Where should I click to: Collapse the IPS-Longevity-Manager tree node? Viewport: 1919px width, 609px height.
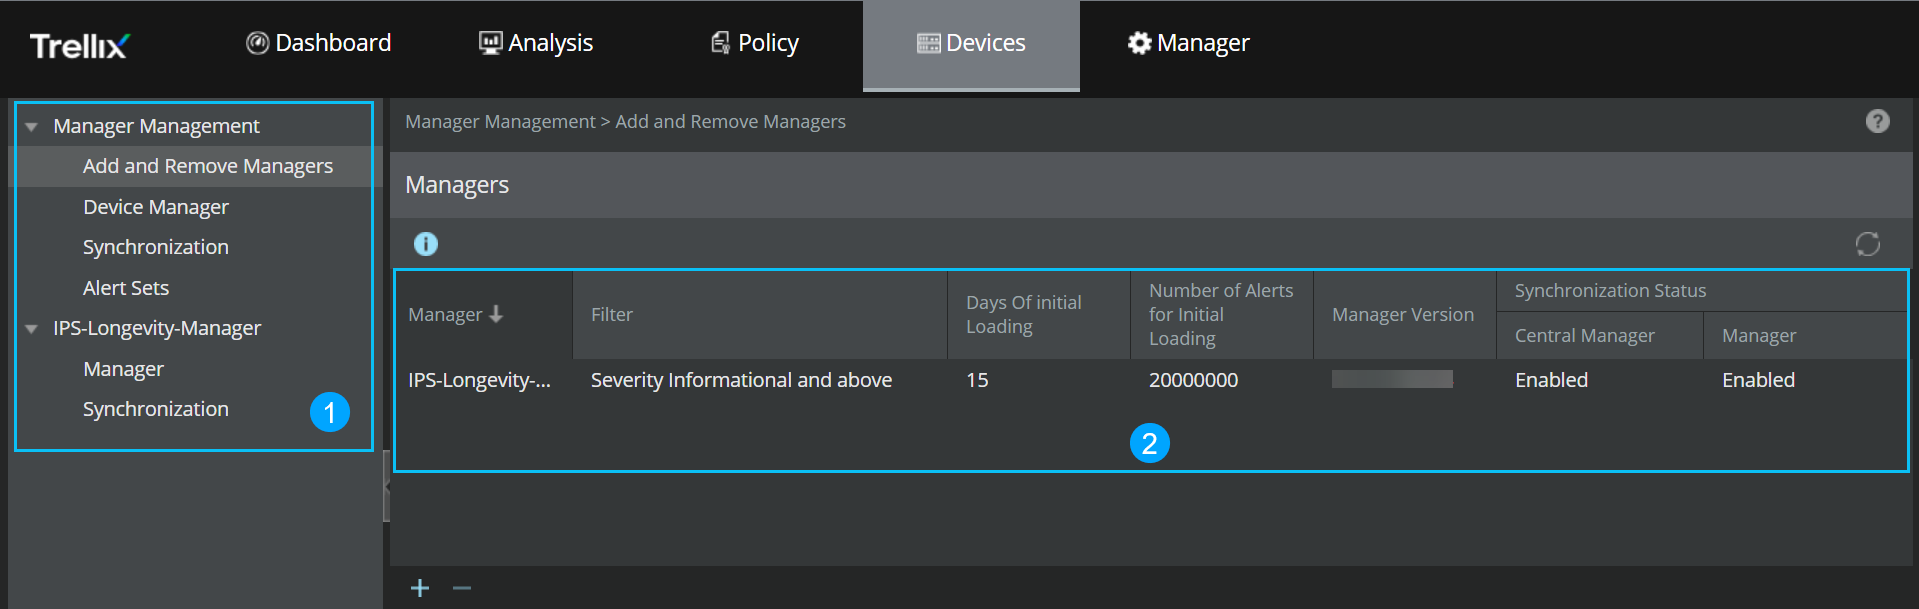pyautogui.click(x=32, y=329)
